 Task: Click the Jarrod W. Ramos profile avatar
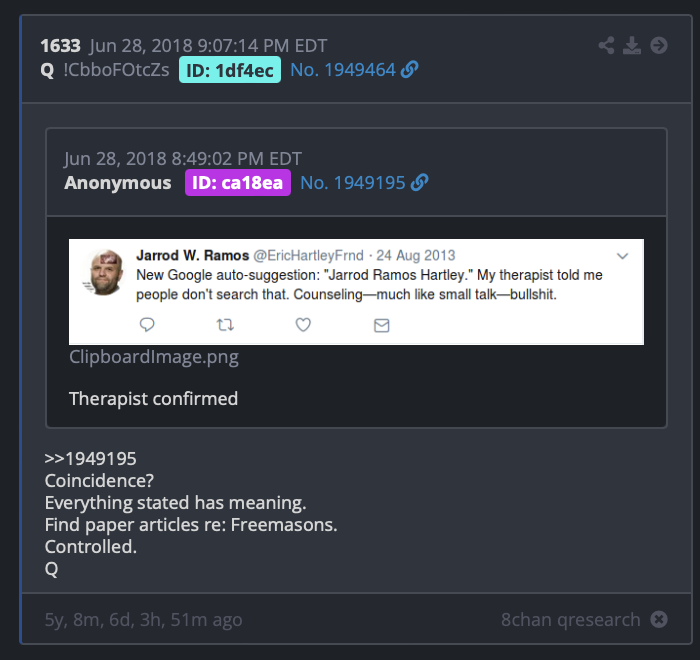104,272
